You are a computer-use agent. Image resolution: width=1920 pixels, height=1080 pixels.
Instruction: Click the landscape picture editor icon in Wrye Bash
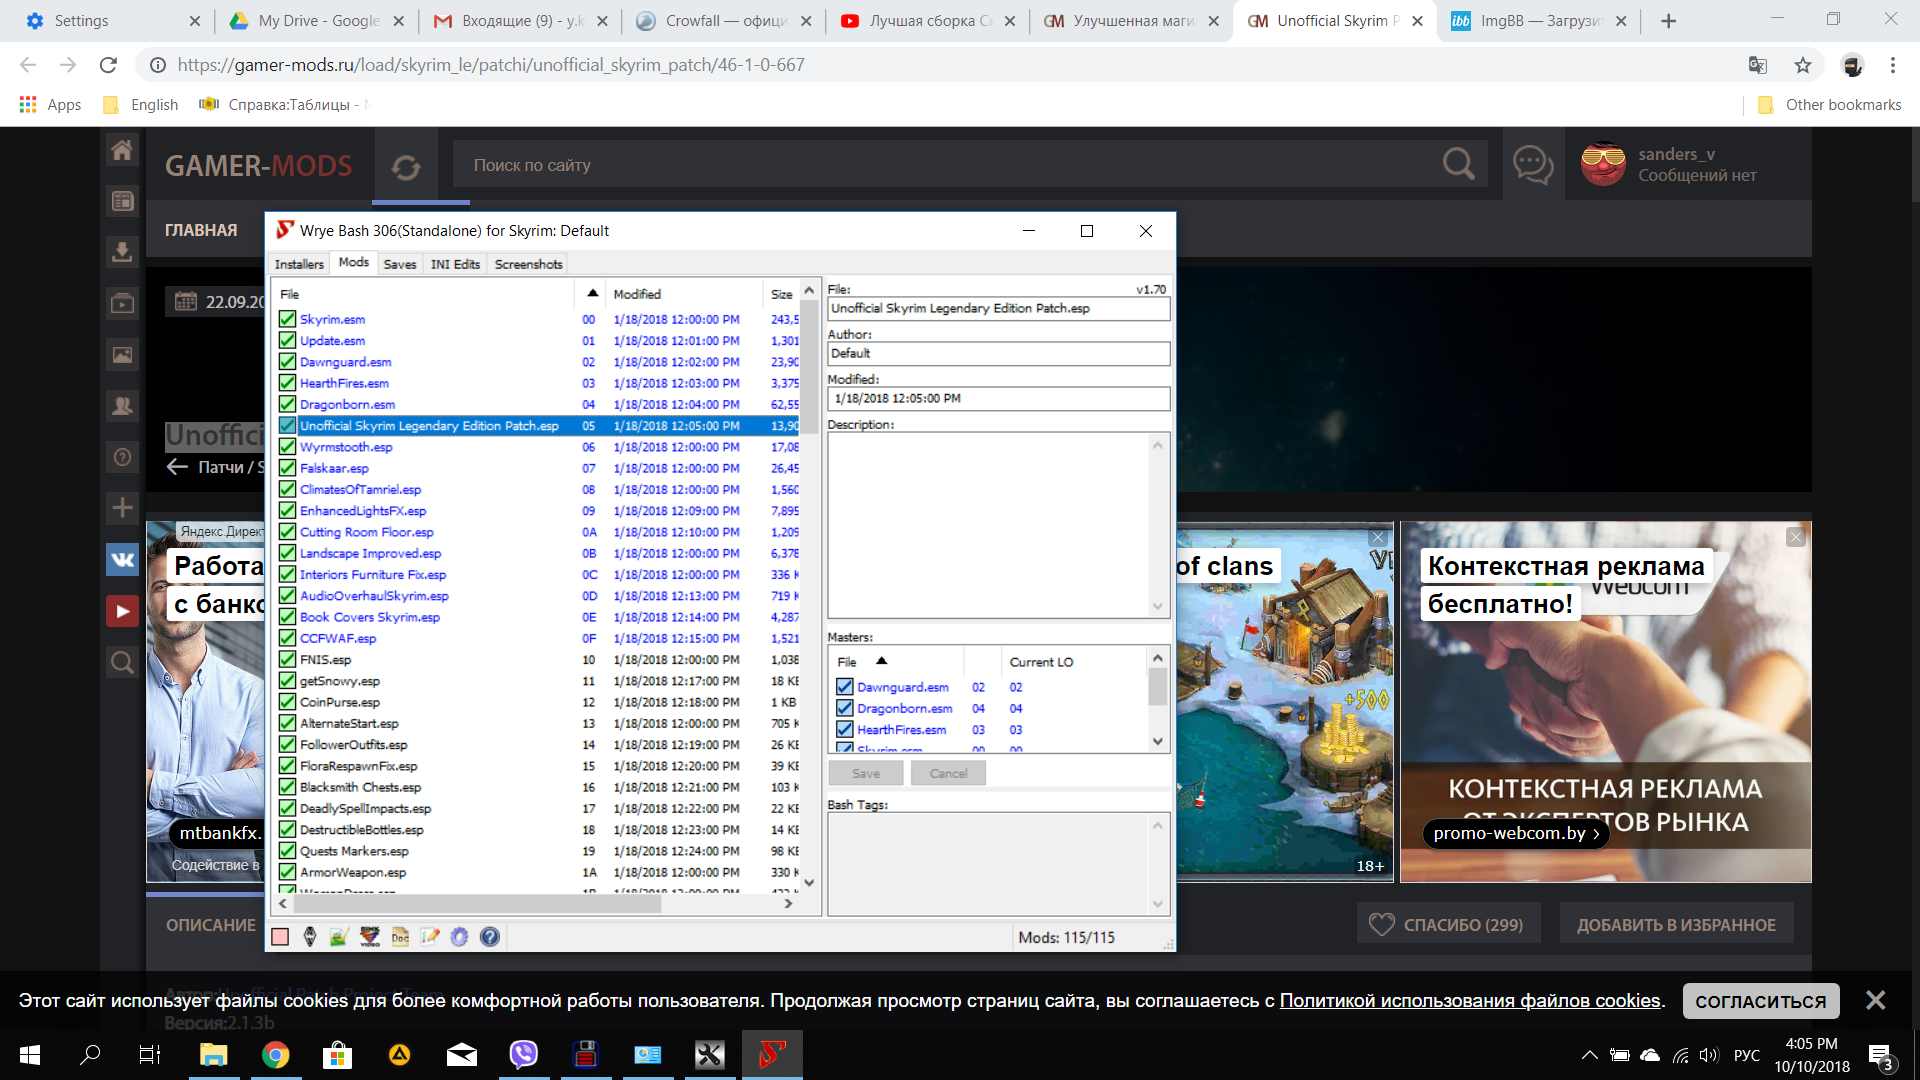pyautogui.click(x=339, y=937)
